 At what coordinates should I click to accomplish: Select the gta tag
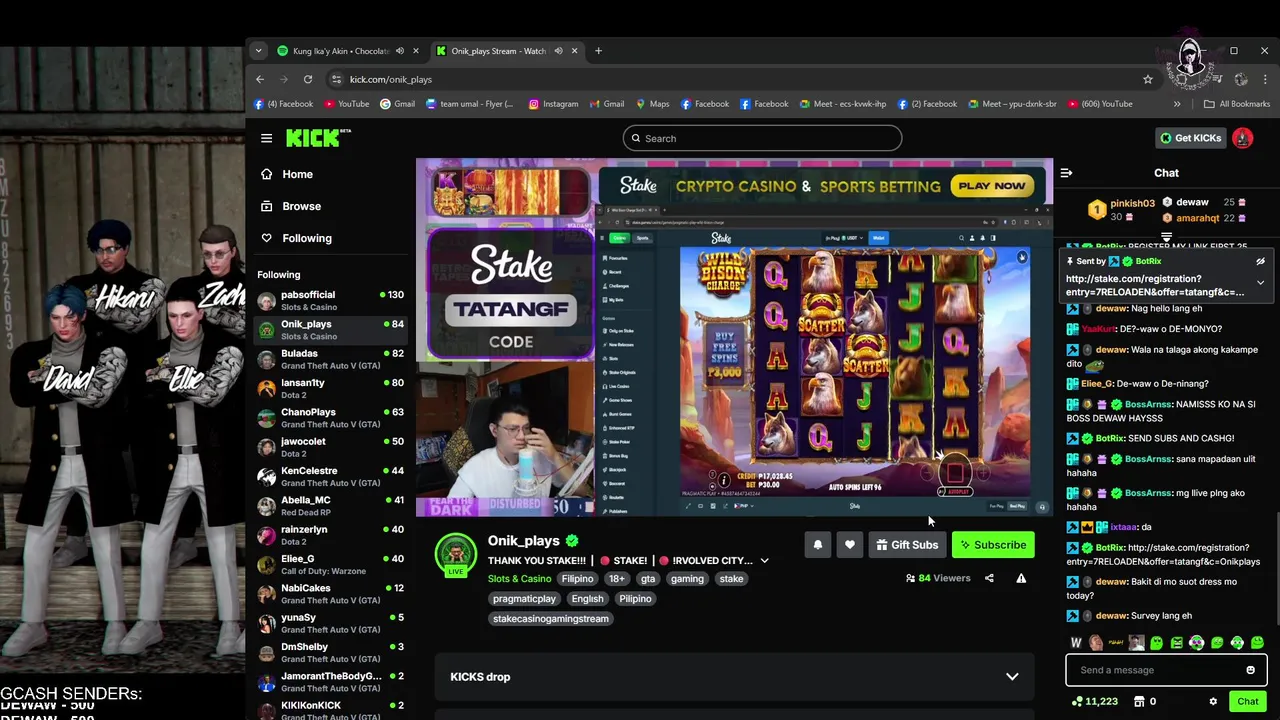click(648, 579)
